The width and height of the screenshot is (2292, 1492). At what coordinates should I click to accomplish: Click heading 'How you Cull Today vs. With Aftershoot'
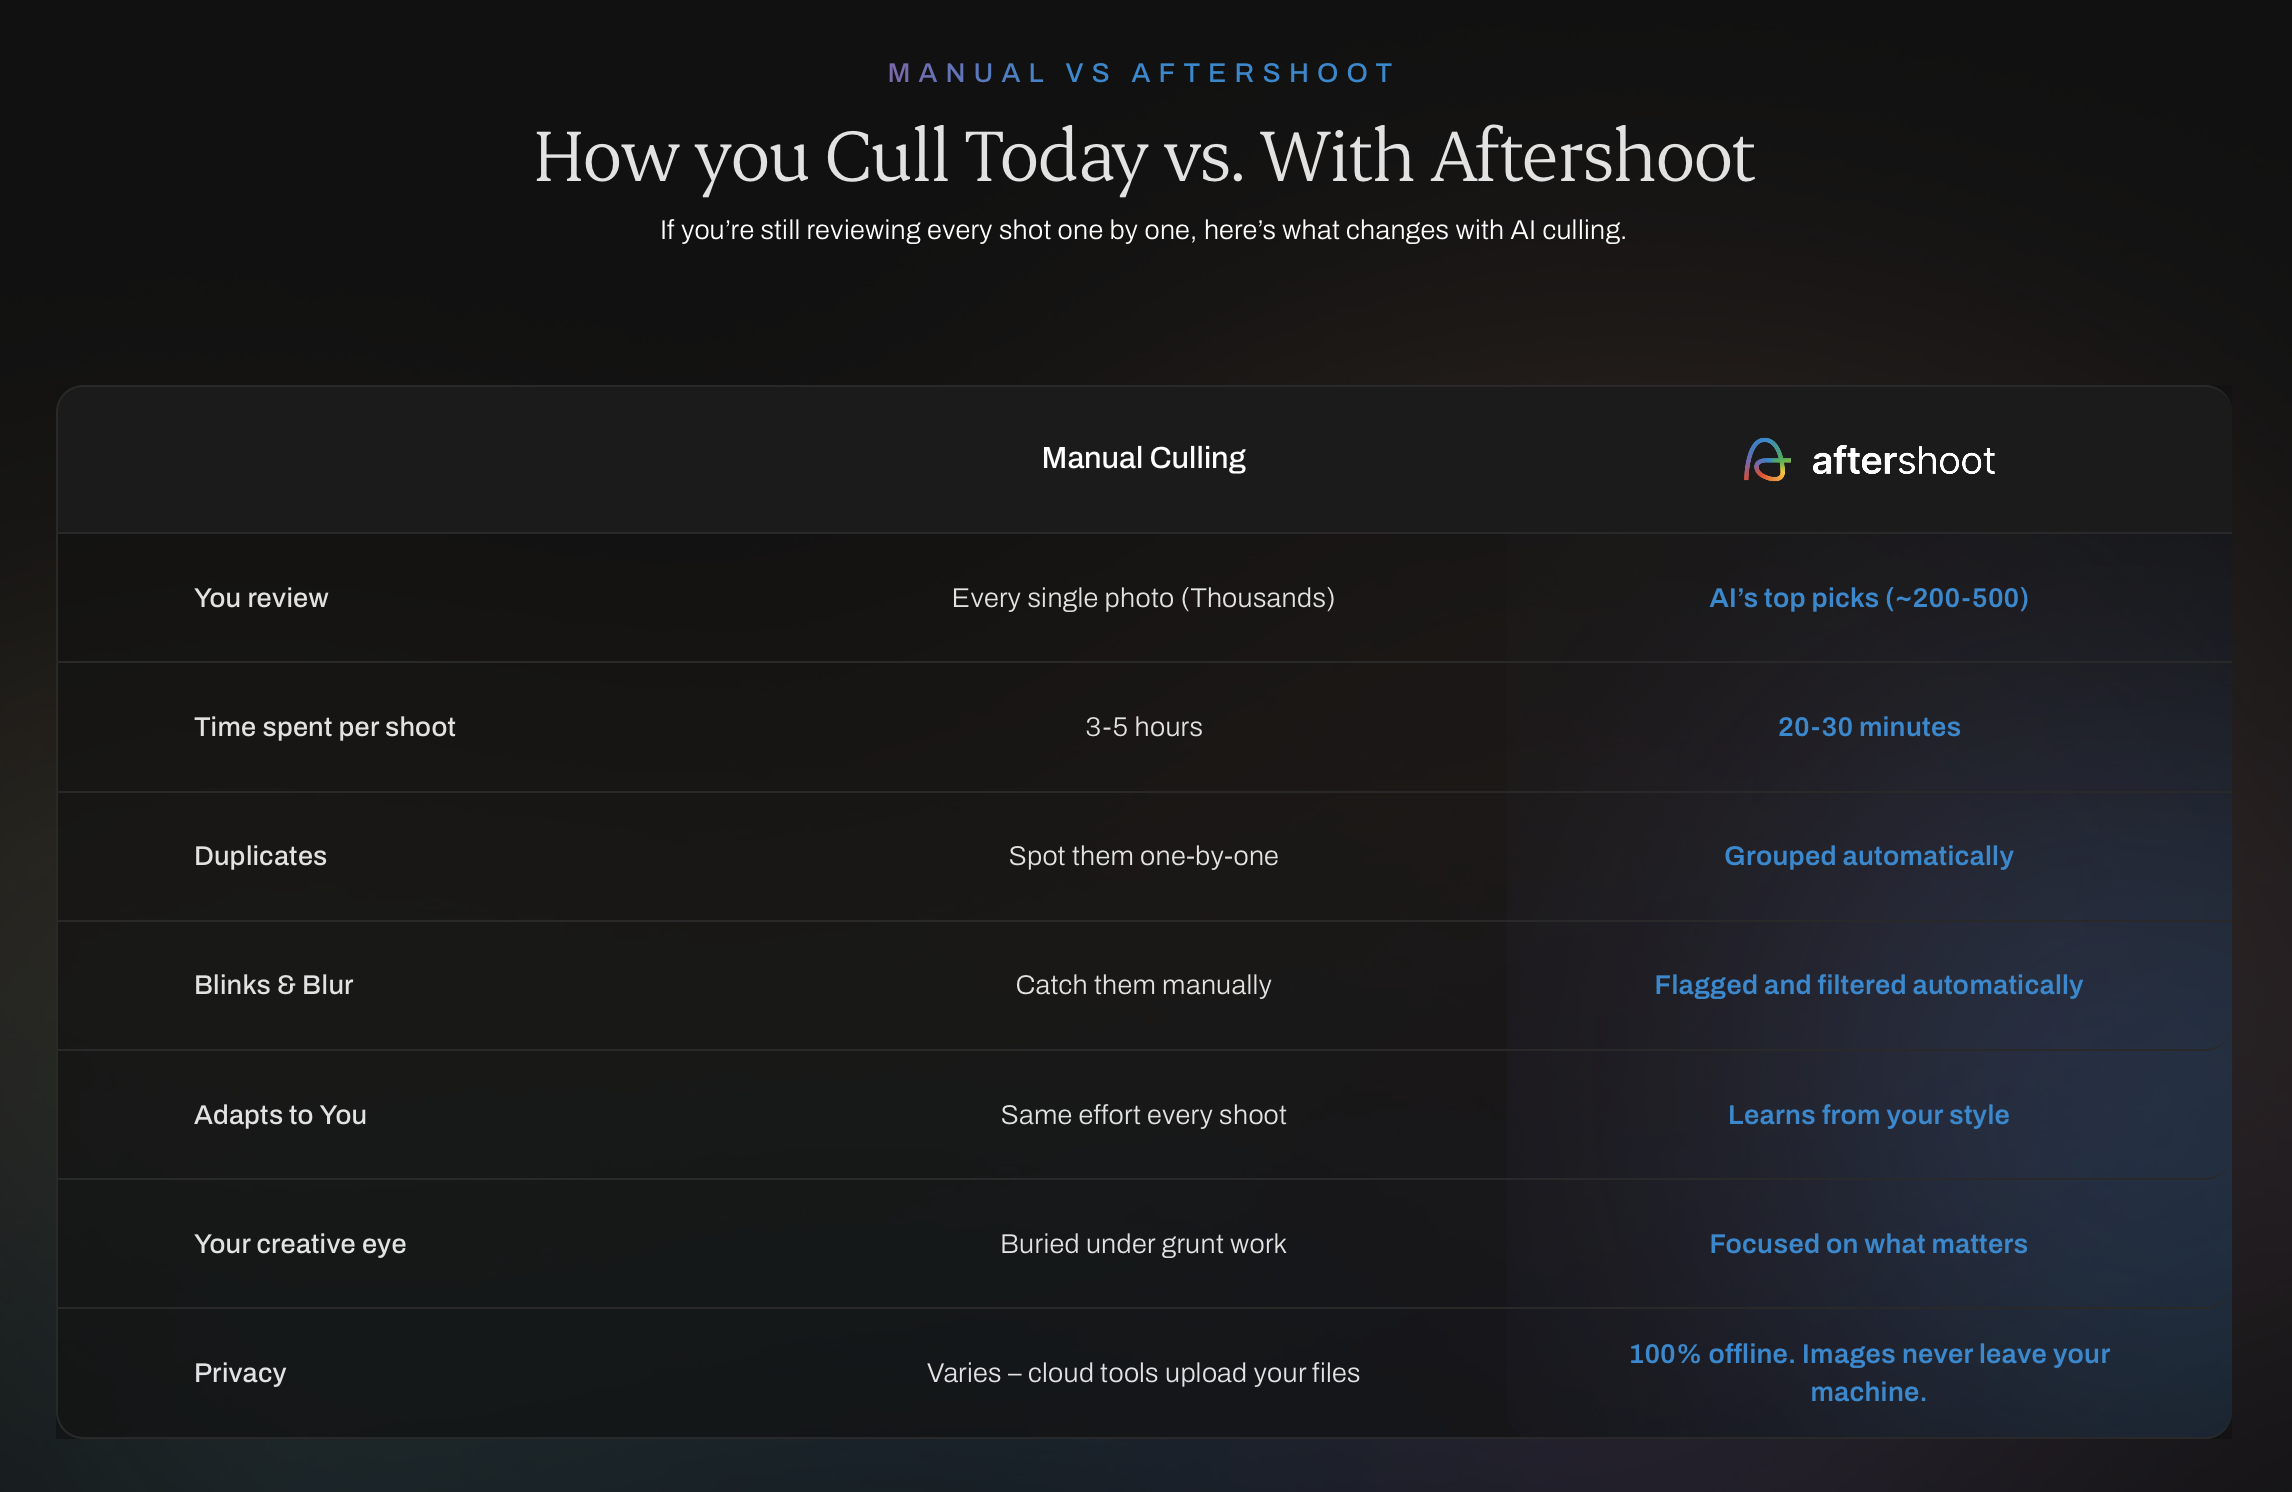coord(1144,157)
